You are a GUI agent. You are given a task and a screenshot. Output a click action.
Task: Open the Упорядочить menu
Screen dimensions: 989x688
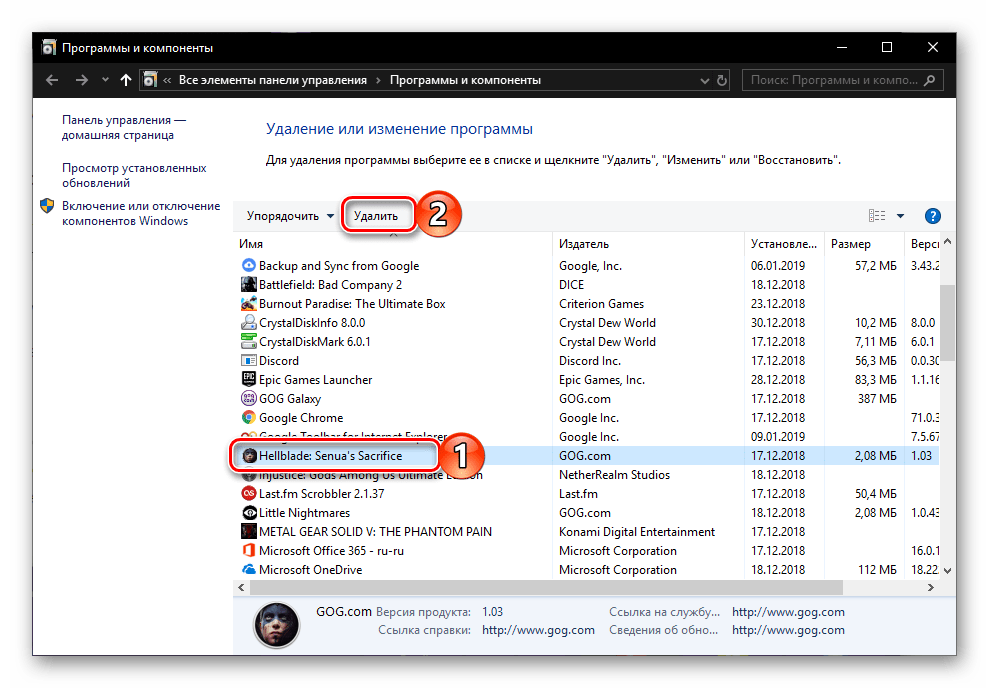pyautogui.click(x=290, y=216)
